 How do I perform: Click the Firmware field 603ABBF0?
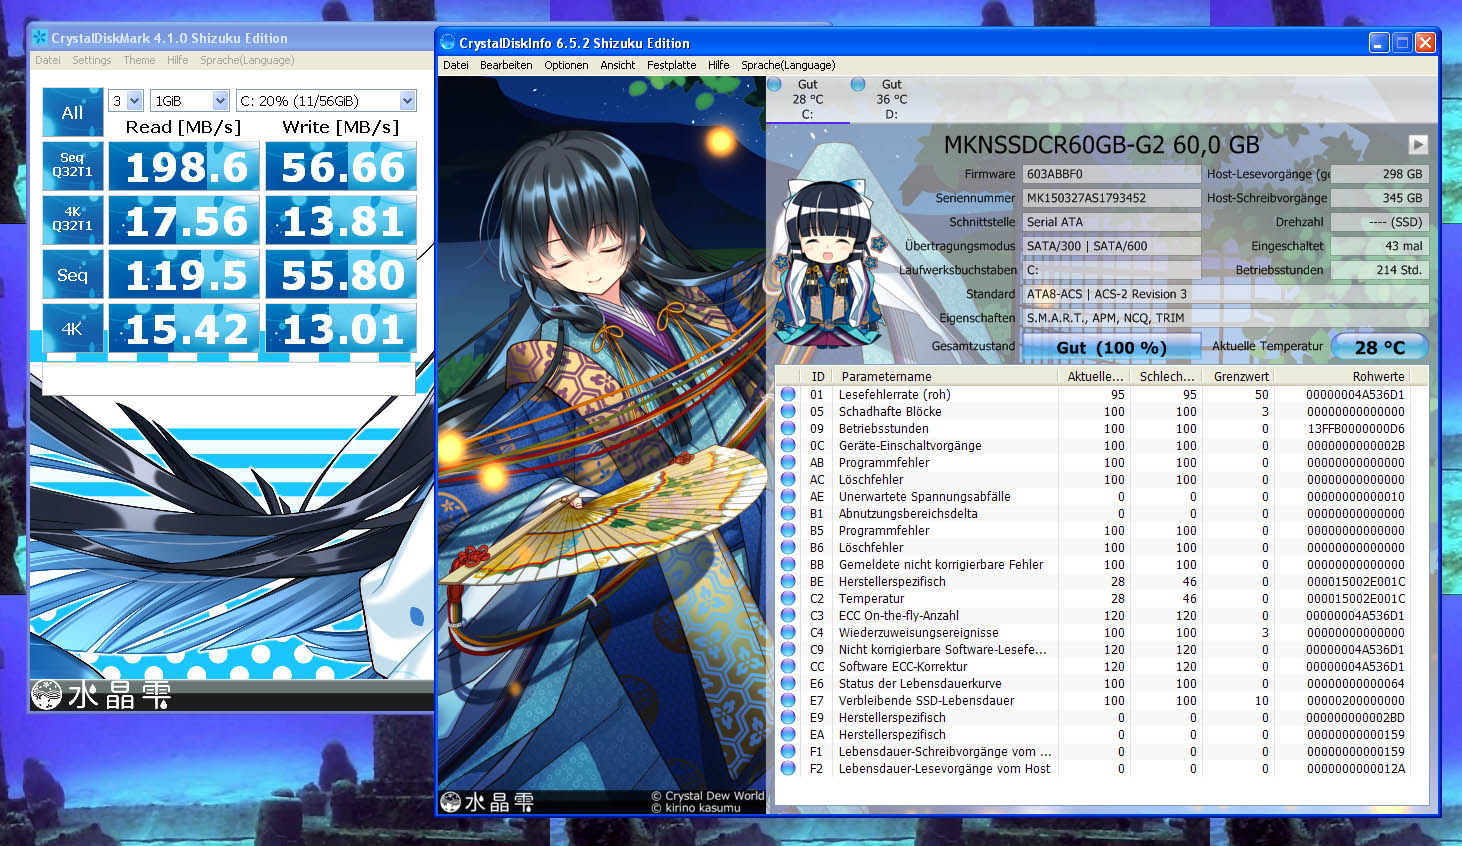[1111, 174]
